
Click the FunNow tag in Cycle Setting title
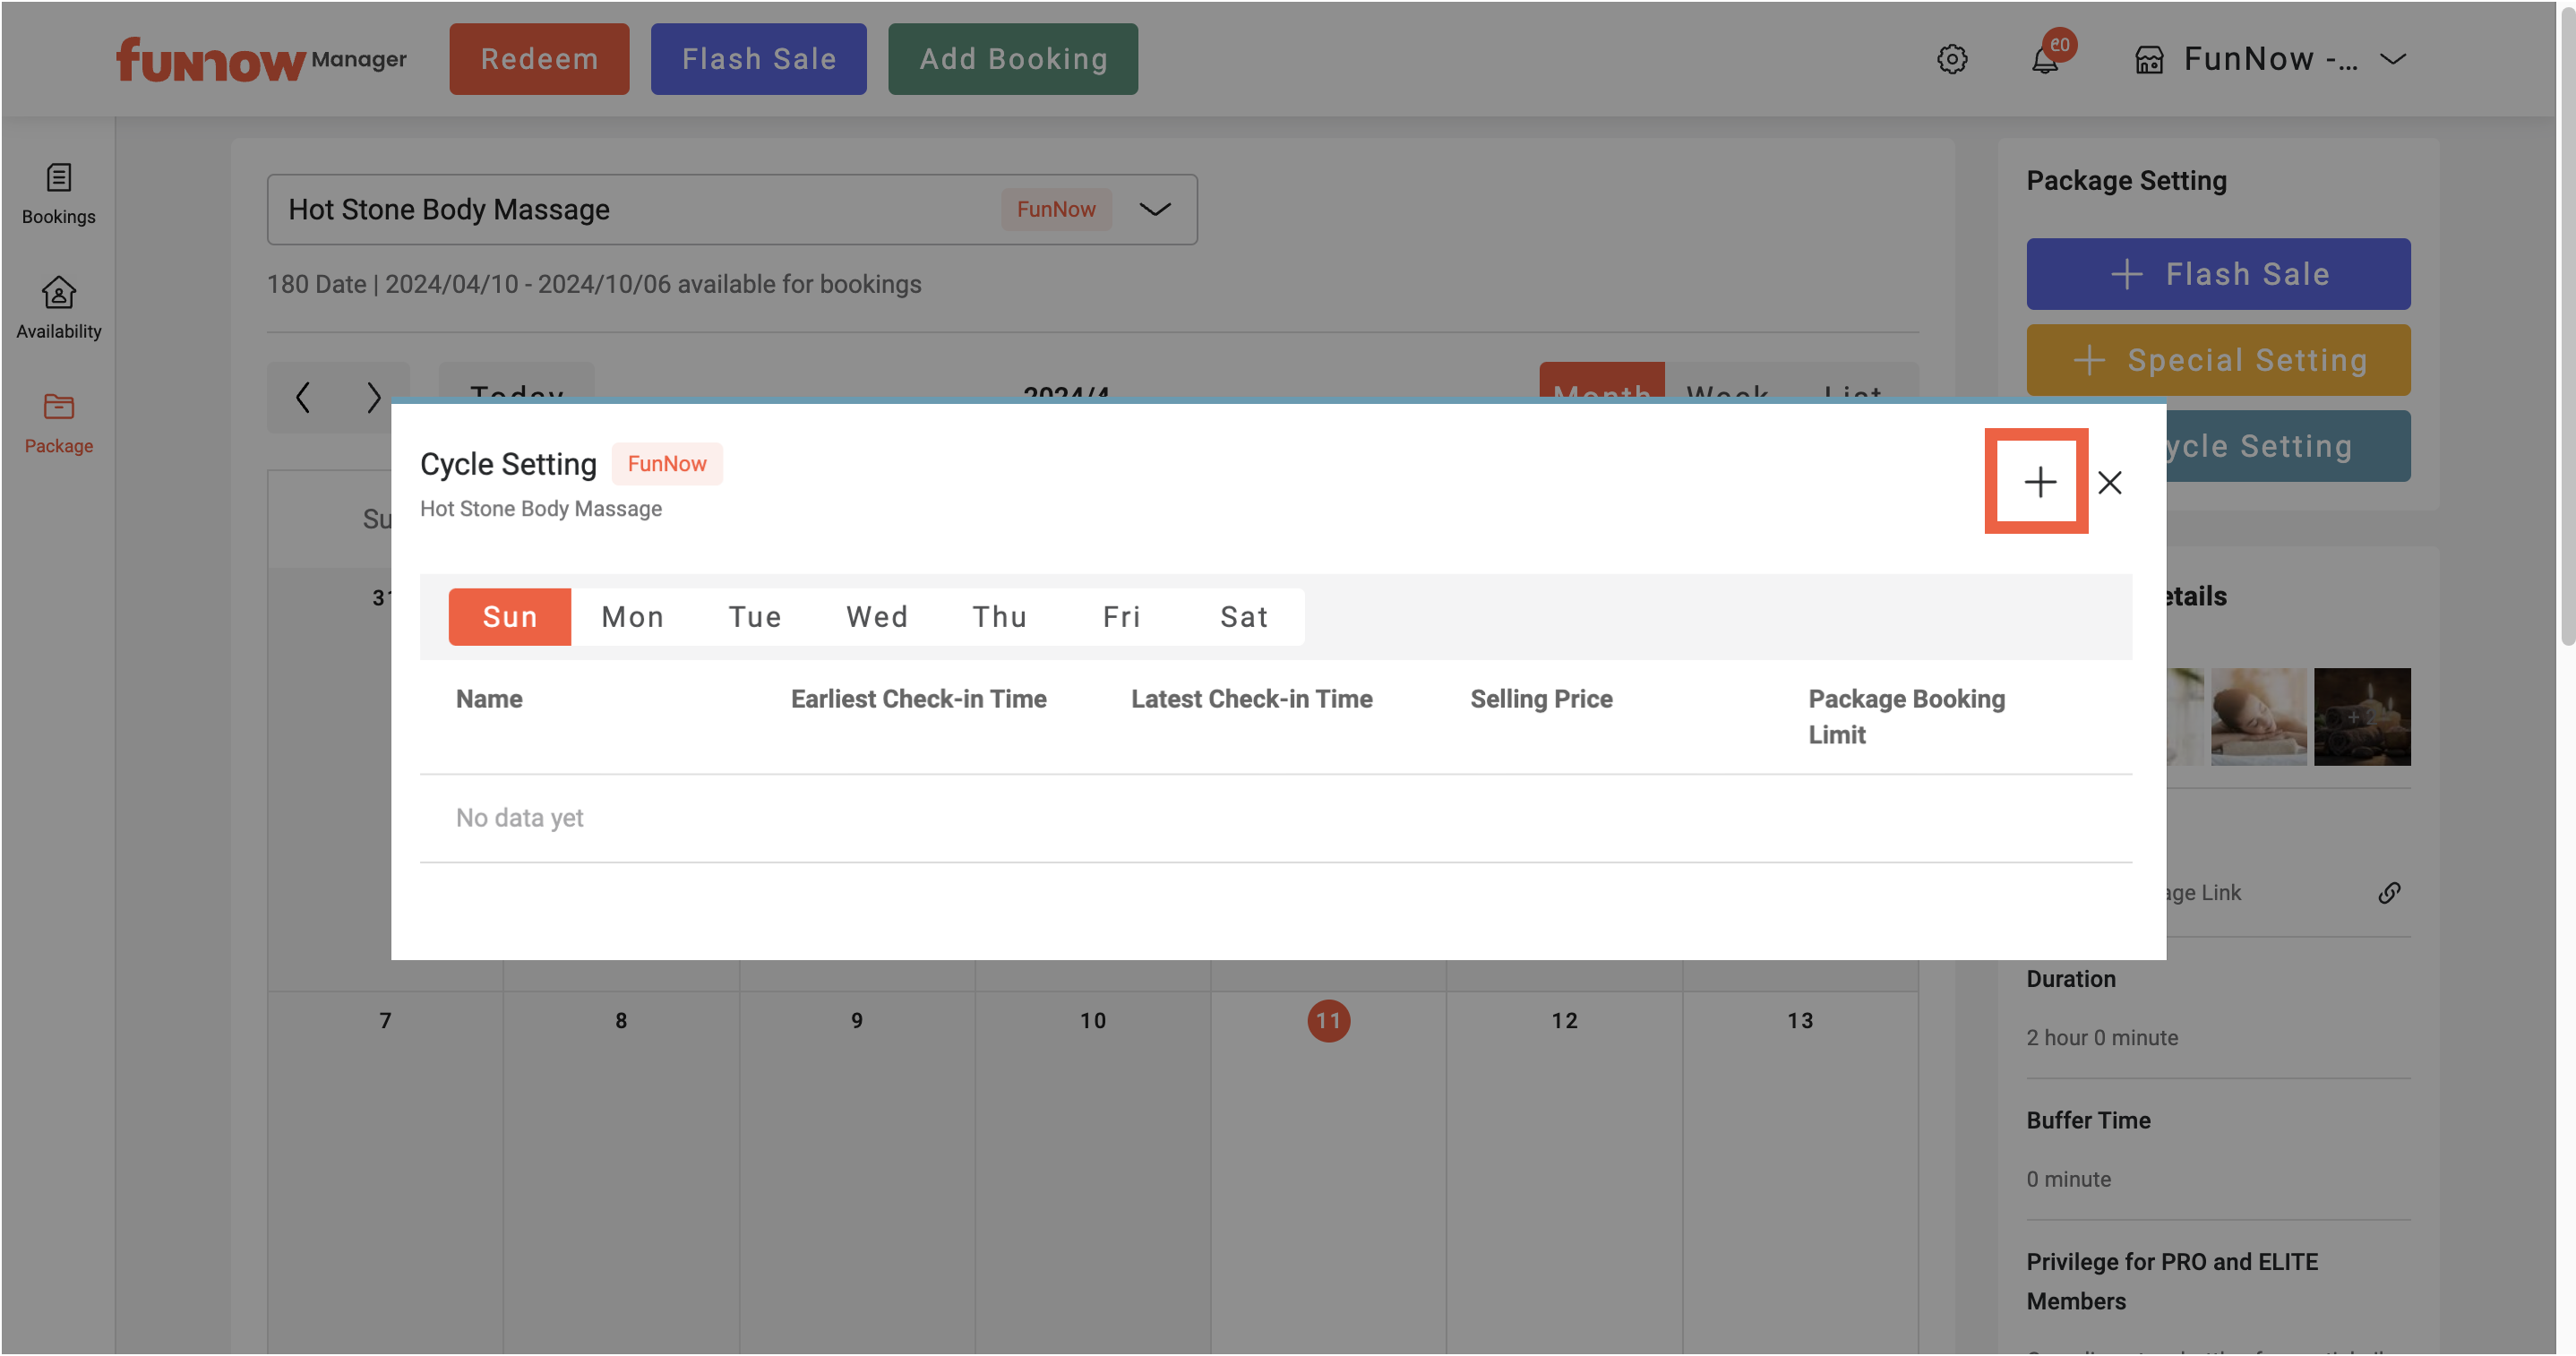click(667, 464)
